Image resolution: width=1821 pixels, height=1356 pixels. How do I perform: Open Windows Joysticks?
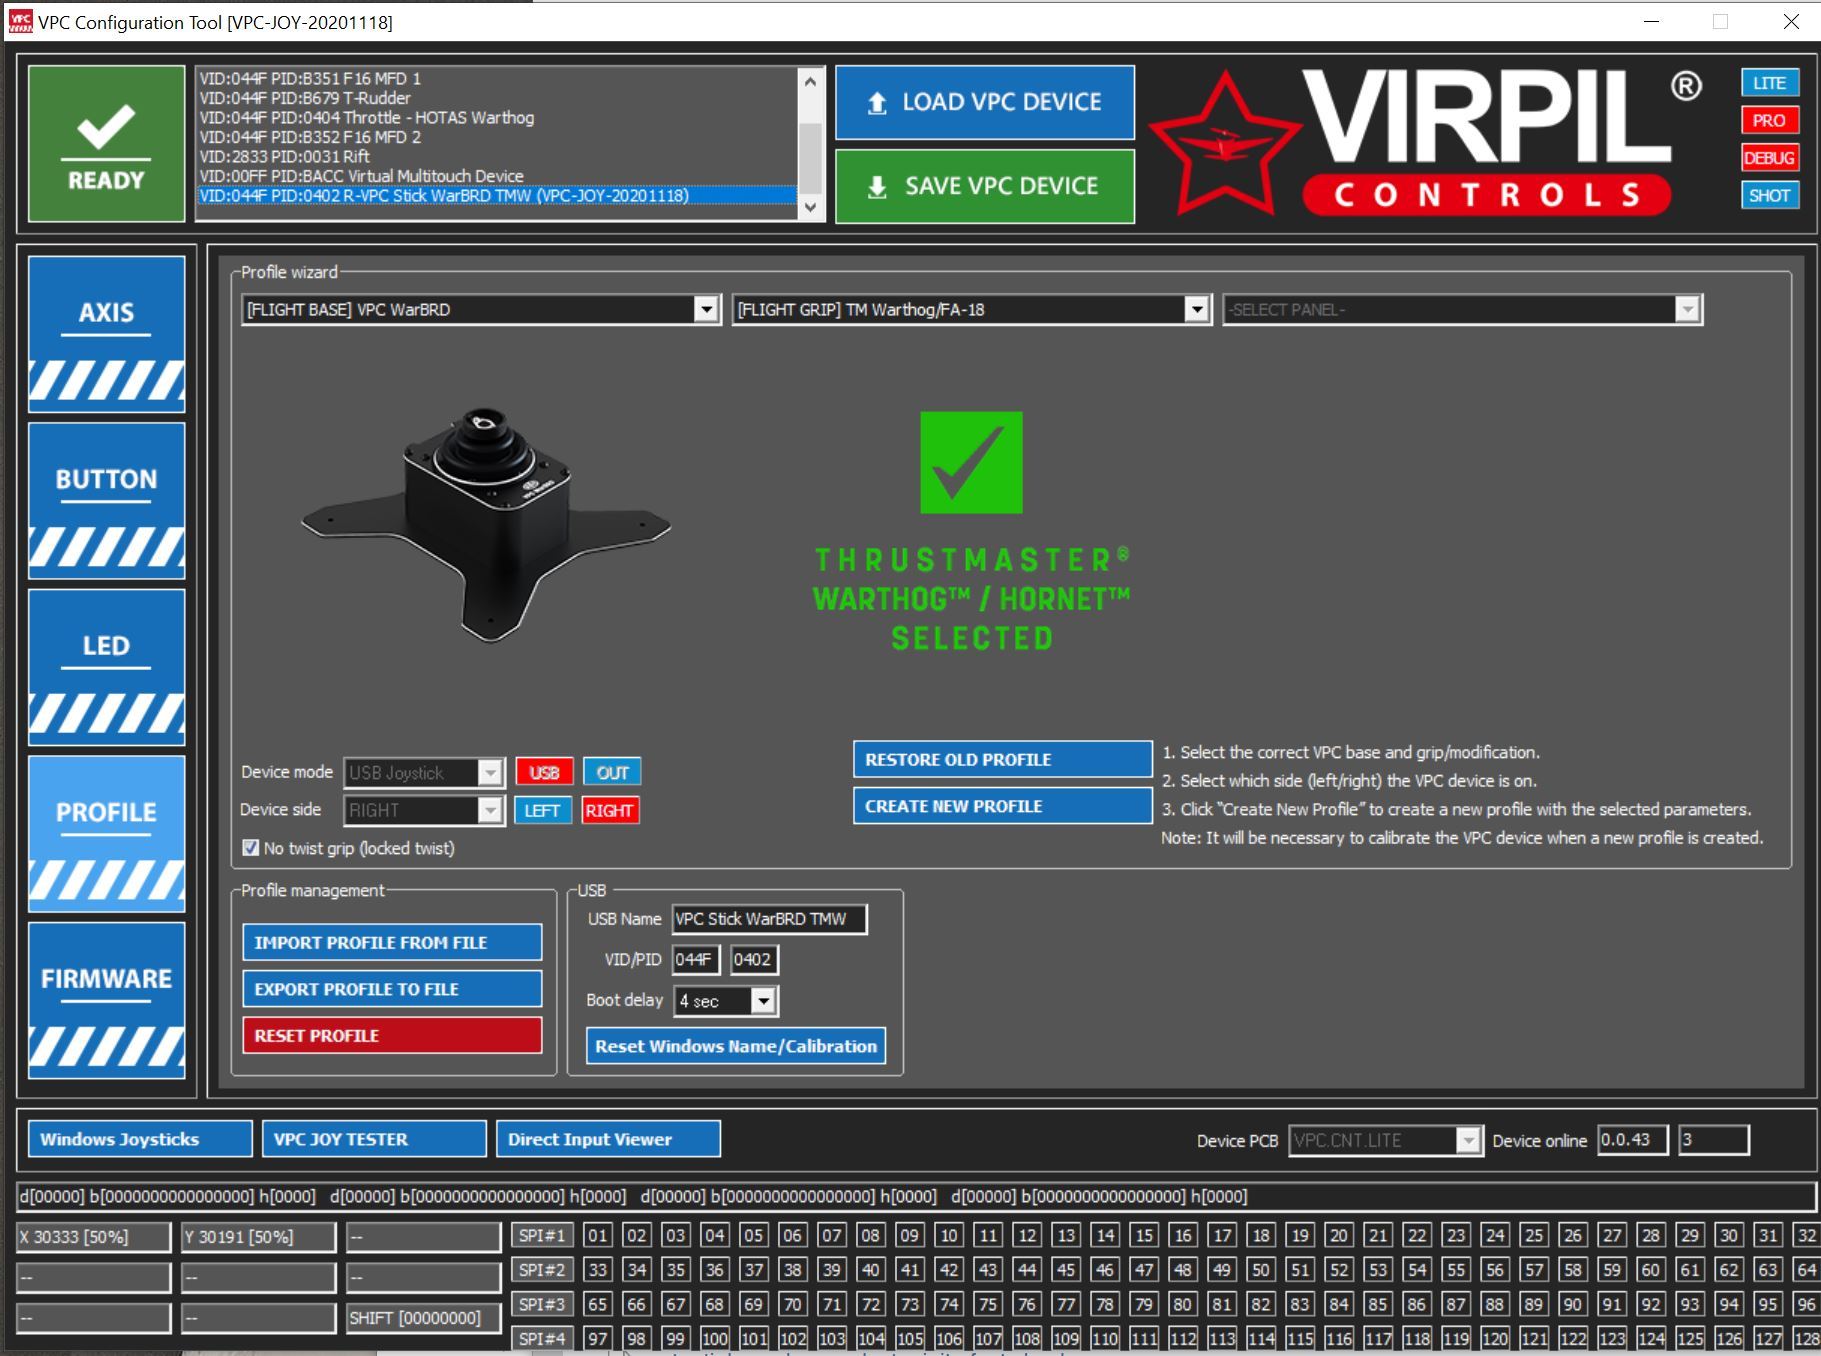tap(140, 1139)
